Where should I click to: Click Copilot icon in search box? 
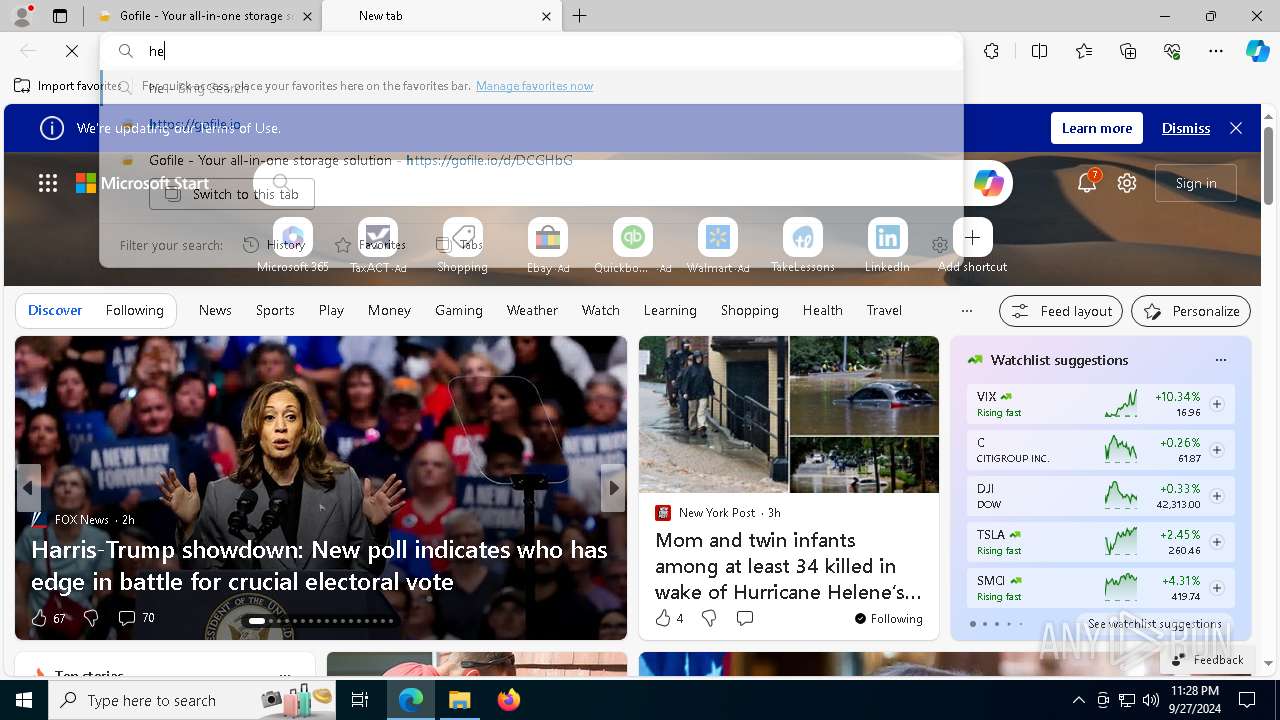click(x=988, y=183)
